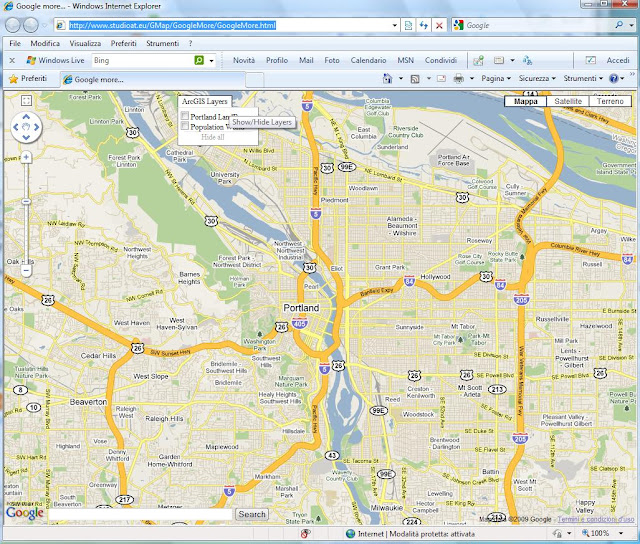Screen dimensions: 640x544
Task: Click inside the Bing search field
Action: [x=142, y=60]
